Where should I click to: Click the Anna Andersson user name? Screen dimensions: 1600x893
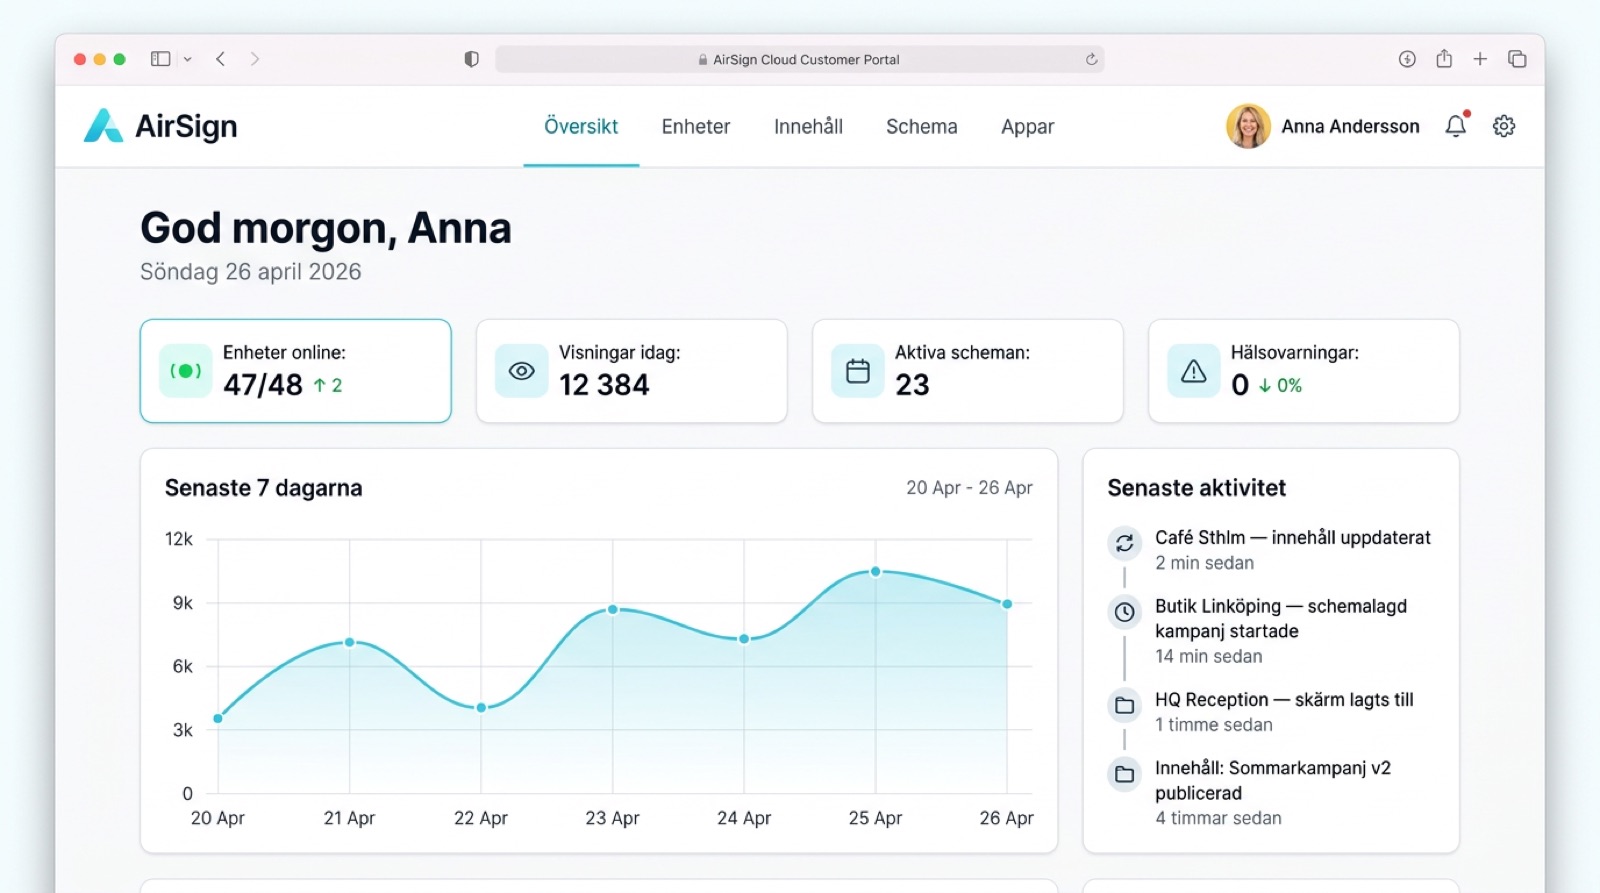pos(1350,126)
